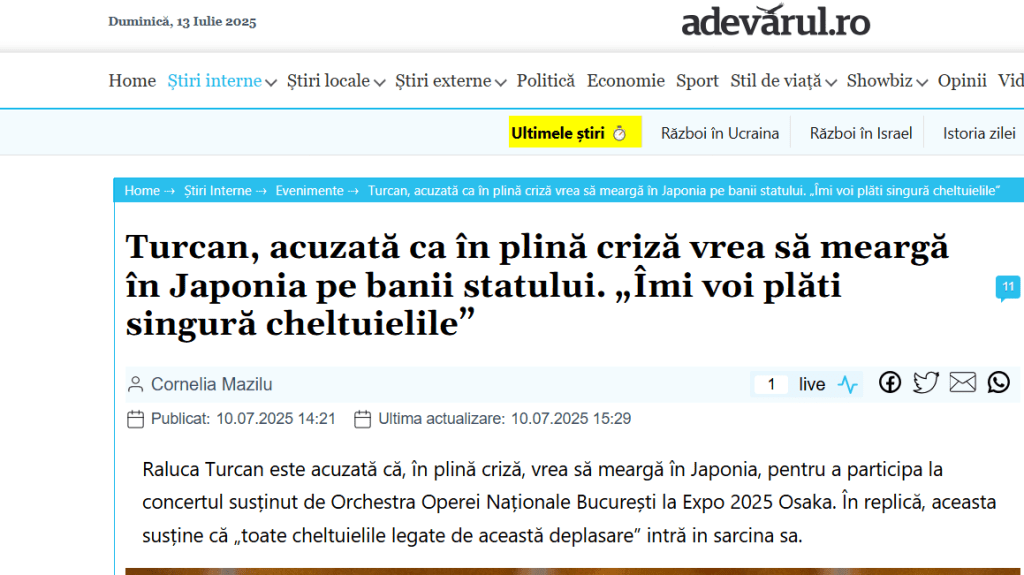Click the stopwatch icon beside Ultimele știri
The height and width of the screenshot is (575, 1024).
click(x=619, y=134)
